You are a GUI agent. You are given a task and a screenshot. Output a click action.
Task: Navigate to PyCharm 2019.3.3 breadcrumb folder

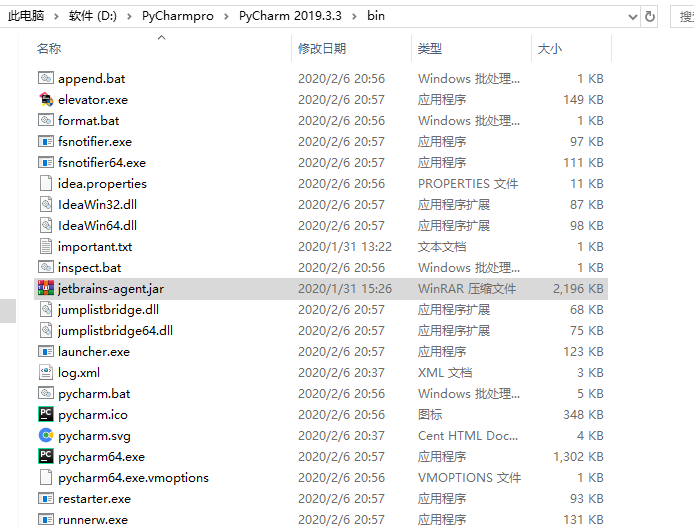coord(290,16)
